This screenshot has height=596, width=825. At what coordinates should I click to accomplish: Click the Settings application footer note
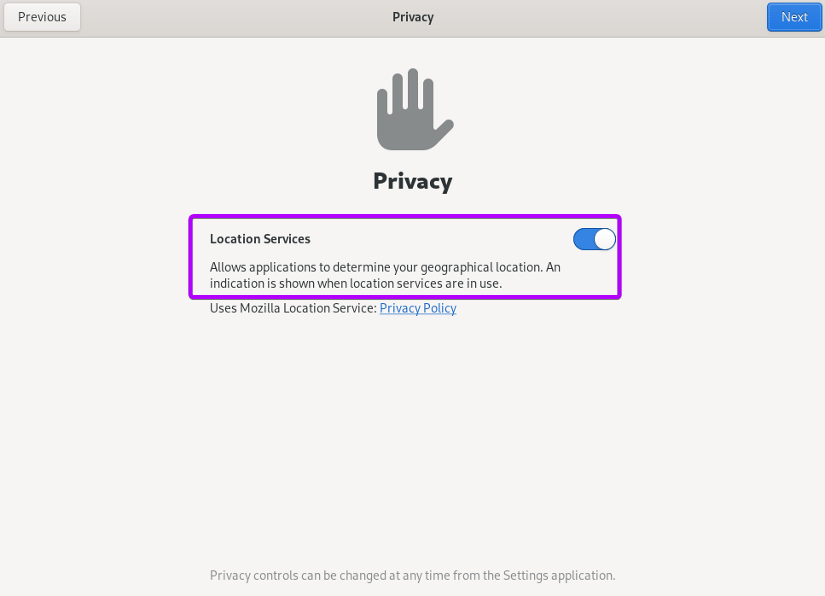412,575
